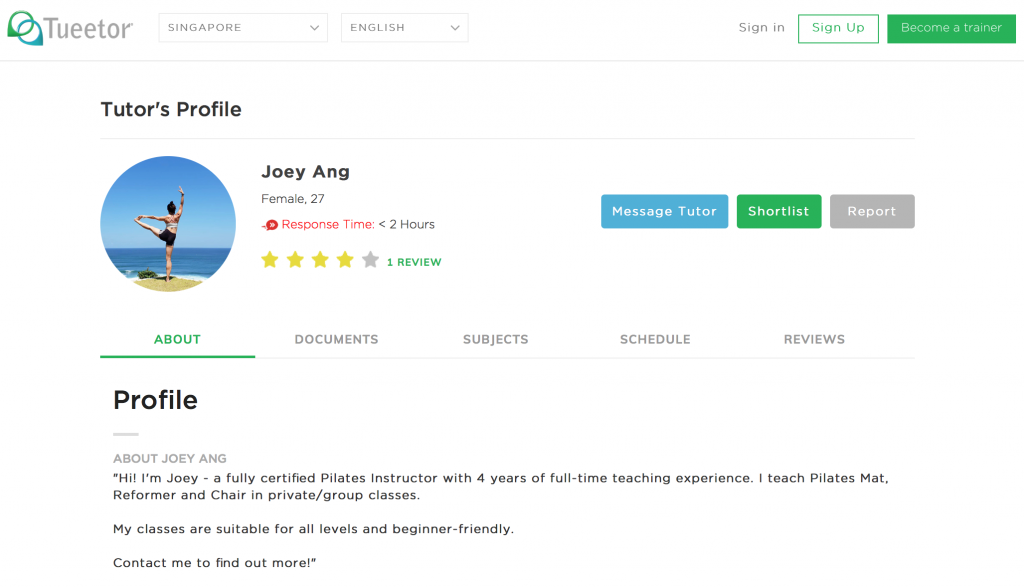This screenshot has height=587, width=1024.
Task: Shortlist this tutor
Action: (x=778, y=212)
